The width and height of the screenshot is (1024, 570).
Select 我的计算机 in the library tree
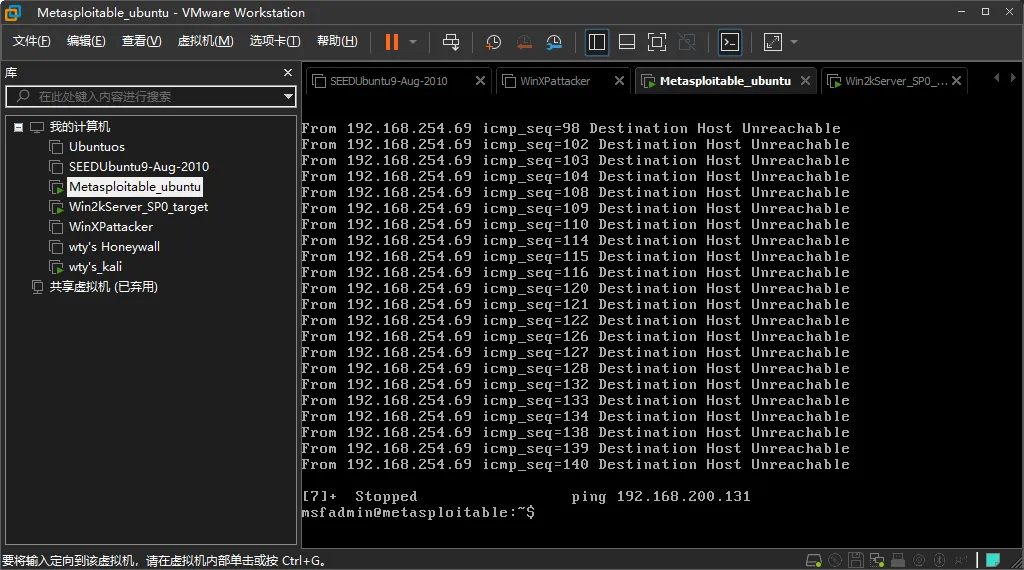pyautogui.click(x=80, y=127)
